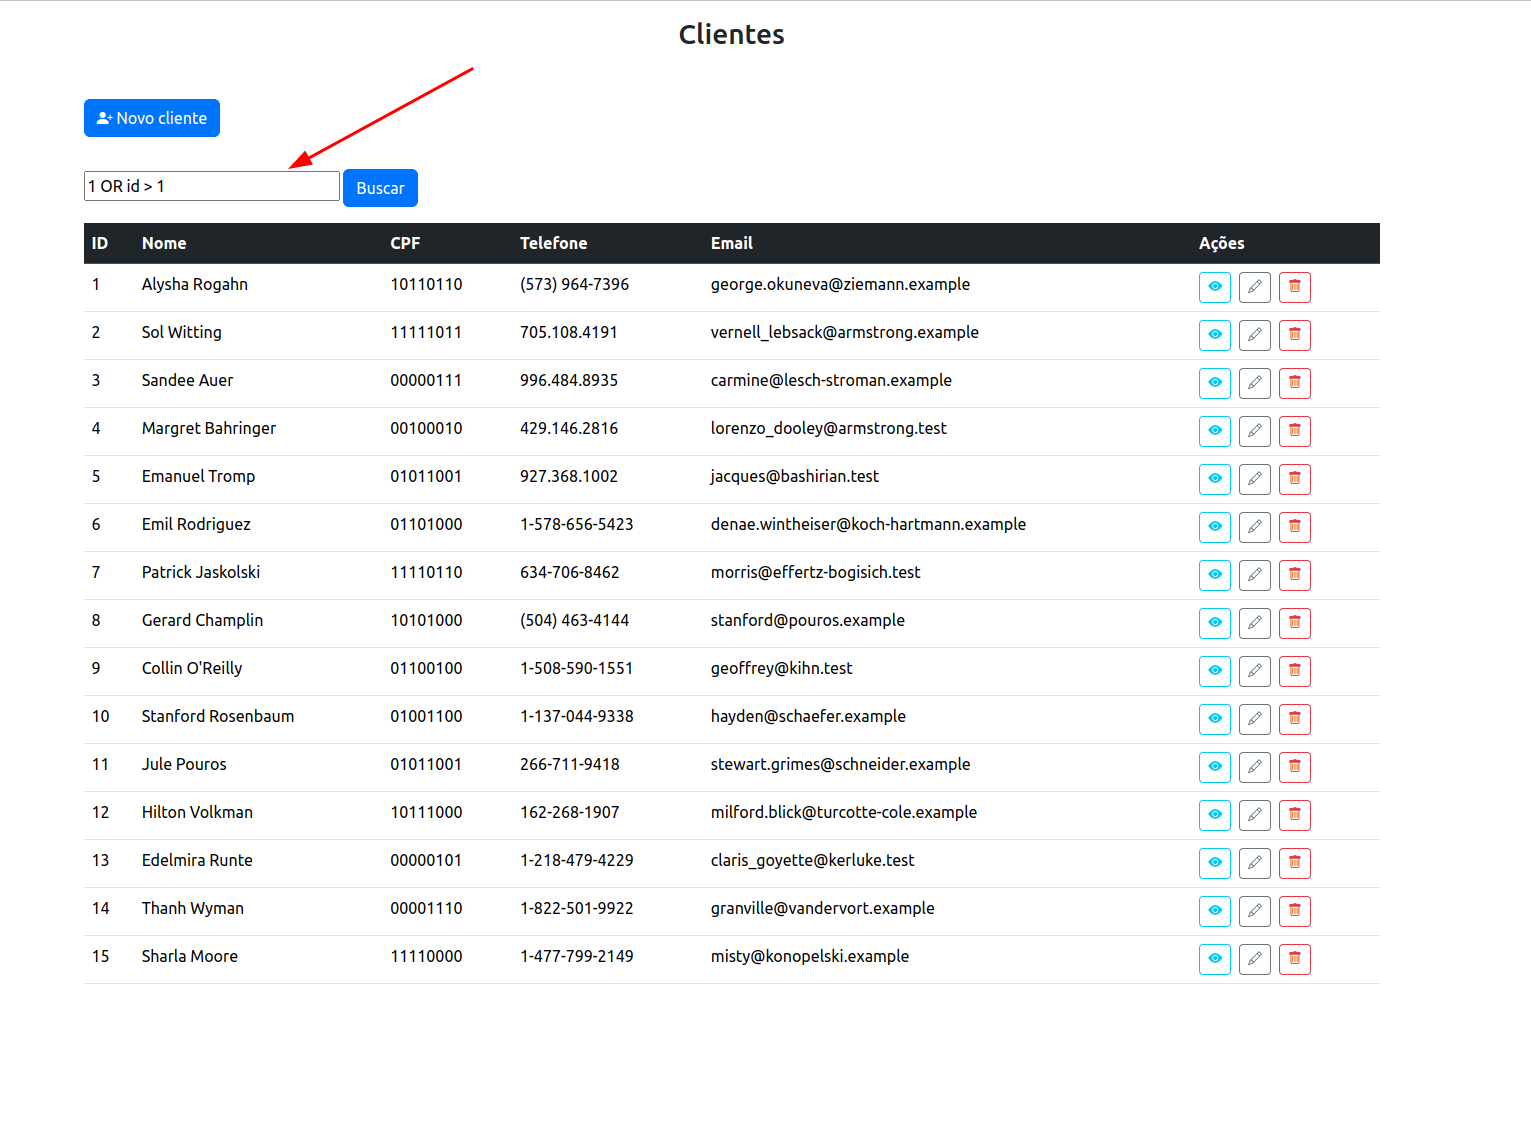Delete Alysha Rogahn's record
Image resolution: width=1531 pixels, height=1137 pixels.
click(1295, 287)
